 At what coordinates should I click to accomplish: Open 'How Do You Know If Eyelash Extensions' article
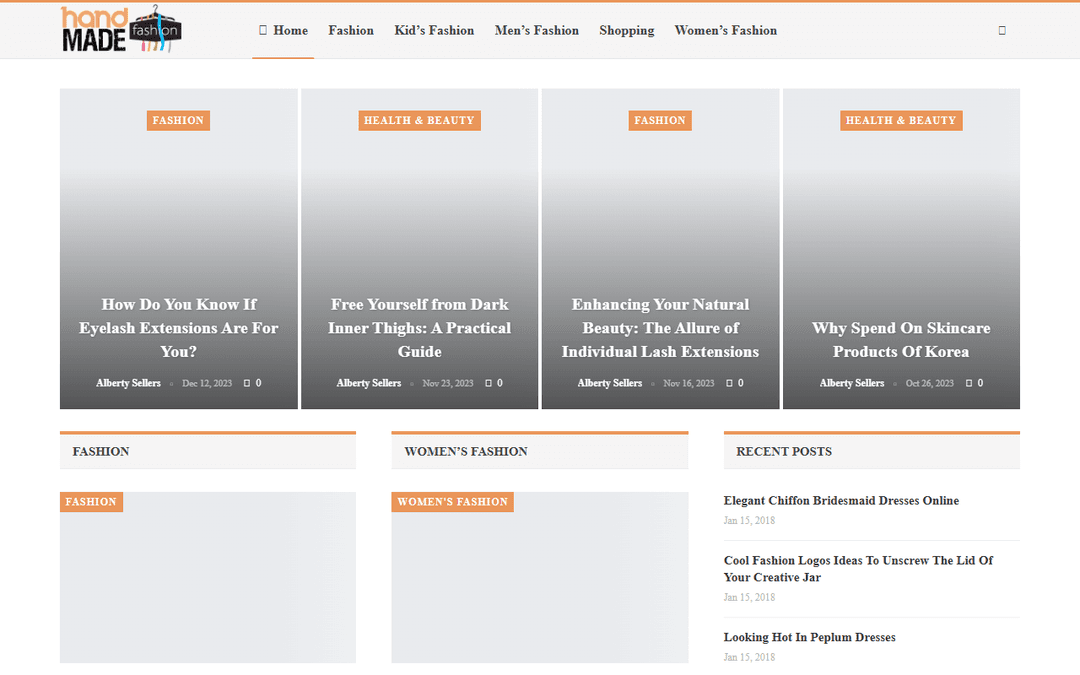point(178,328)
